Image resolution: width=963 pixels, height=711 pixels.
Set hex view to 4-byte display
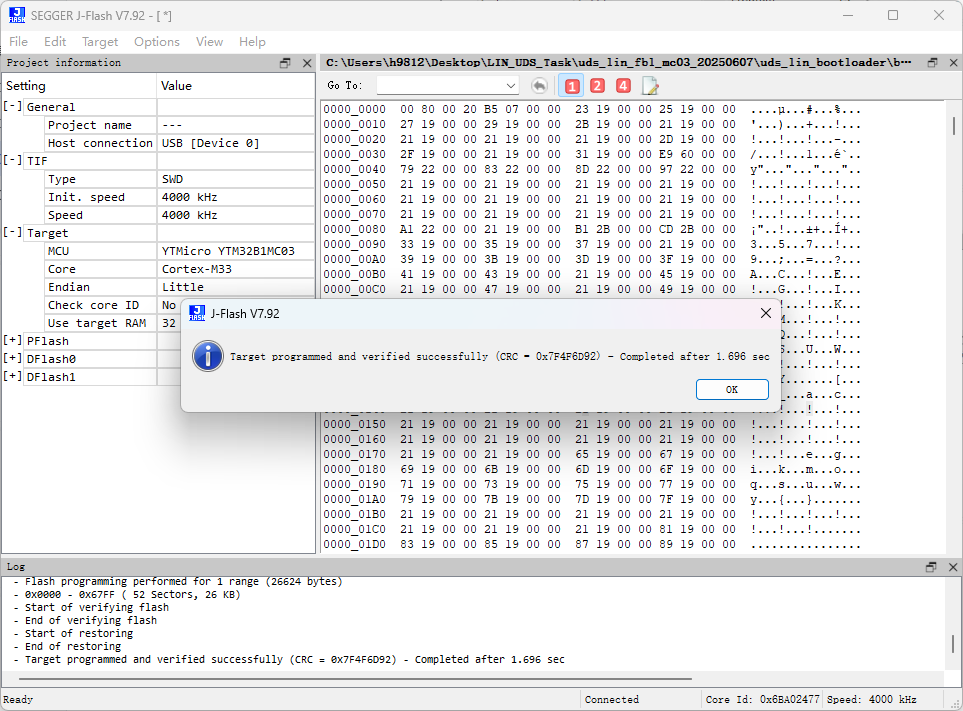[623, 86]
